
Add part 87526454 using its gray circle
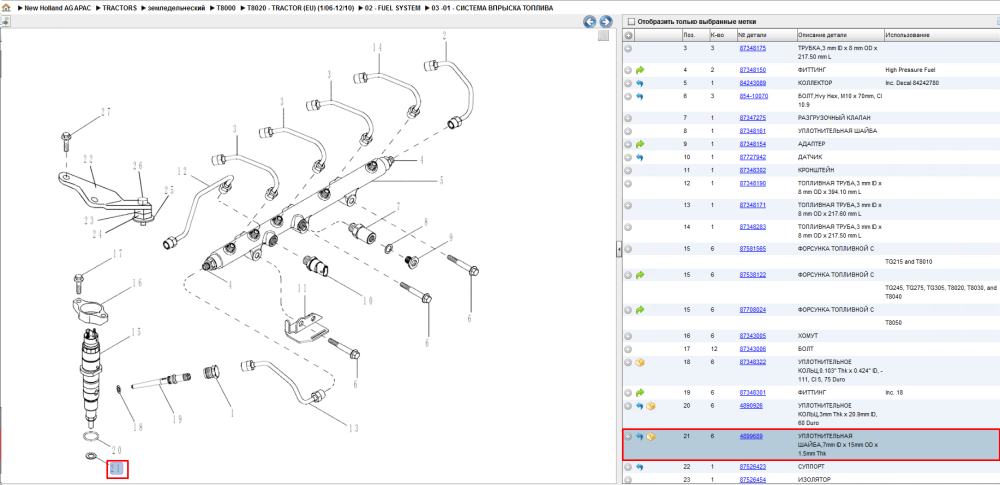628,479
